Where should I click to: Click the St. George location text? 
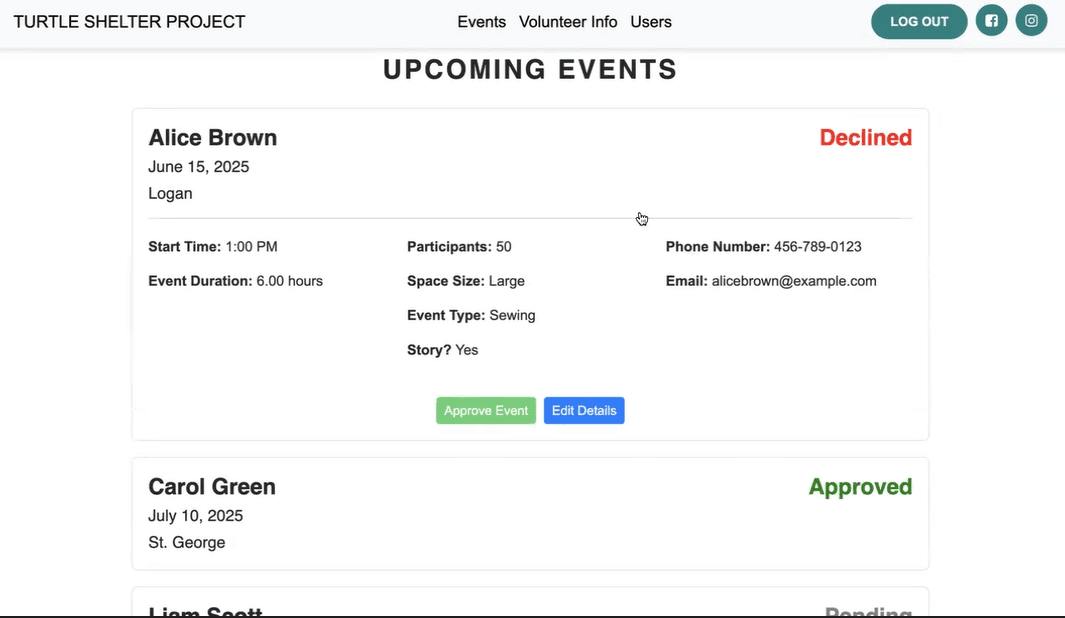point(187,543)
